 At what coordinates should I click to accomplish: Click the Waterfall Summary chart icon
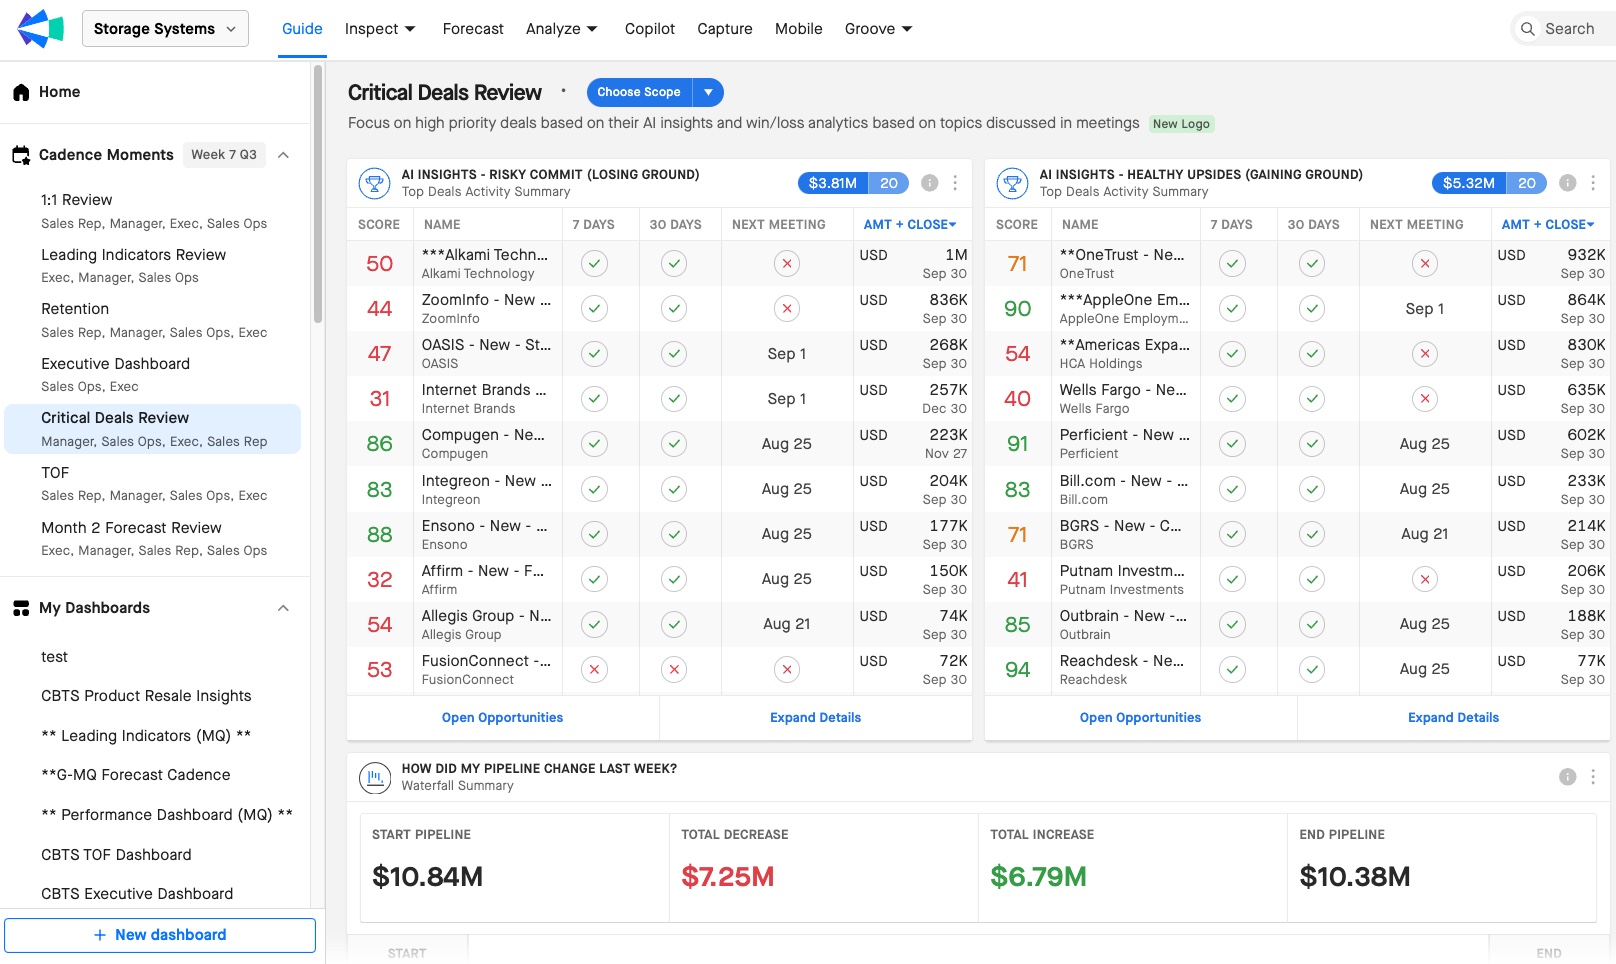[375, 777]
